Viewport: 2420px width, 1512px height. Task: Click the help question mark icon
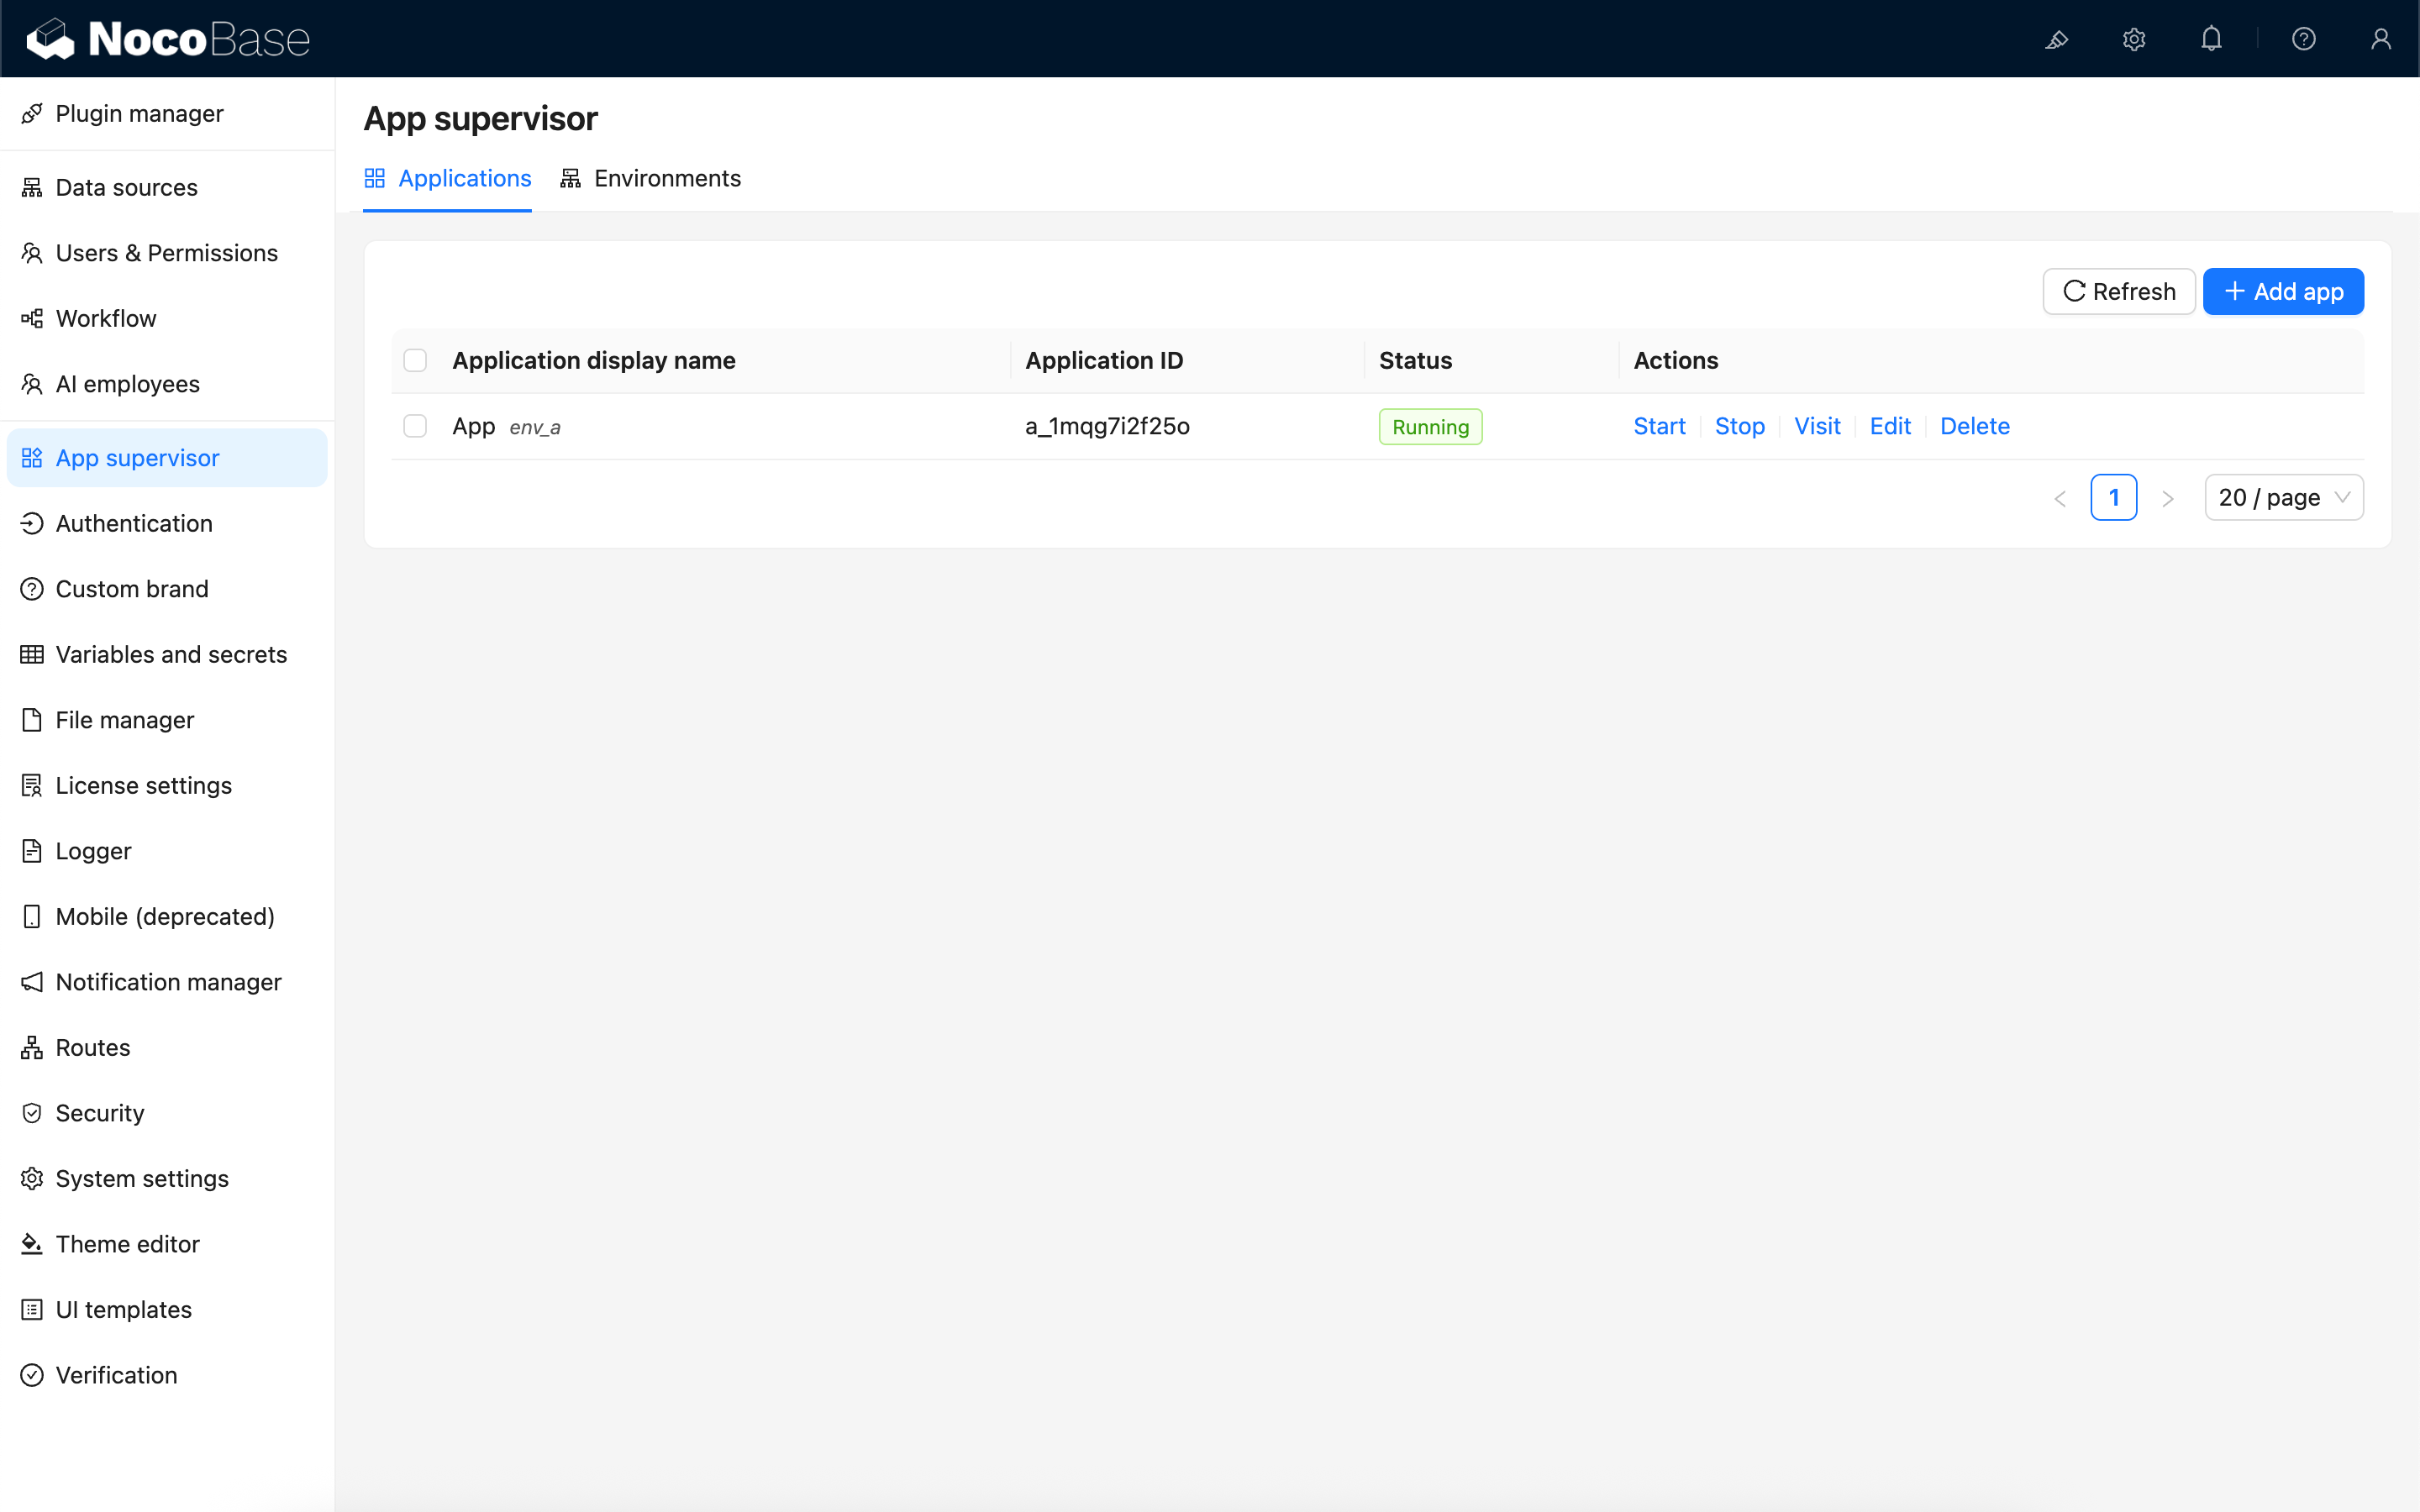click(2304, 39)
